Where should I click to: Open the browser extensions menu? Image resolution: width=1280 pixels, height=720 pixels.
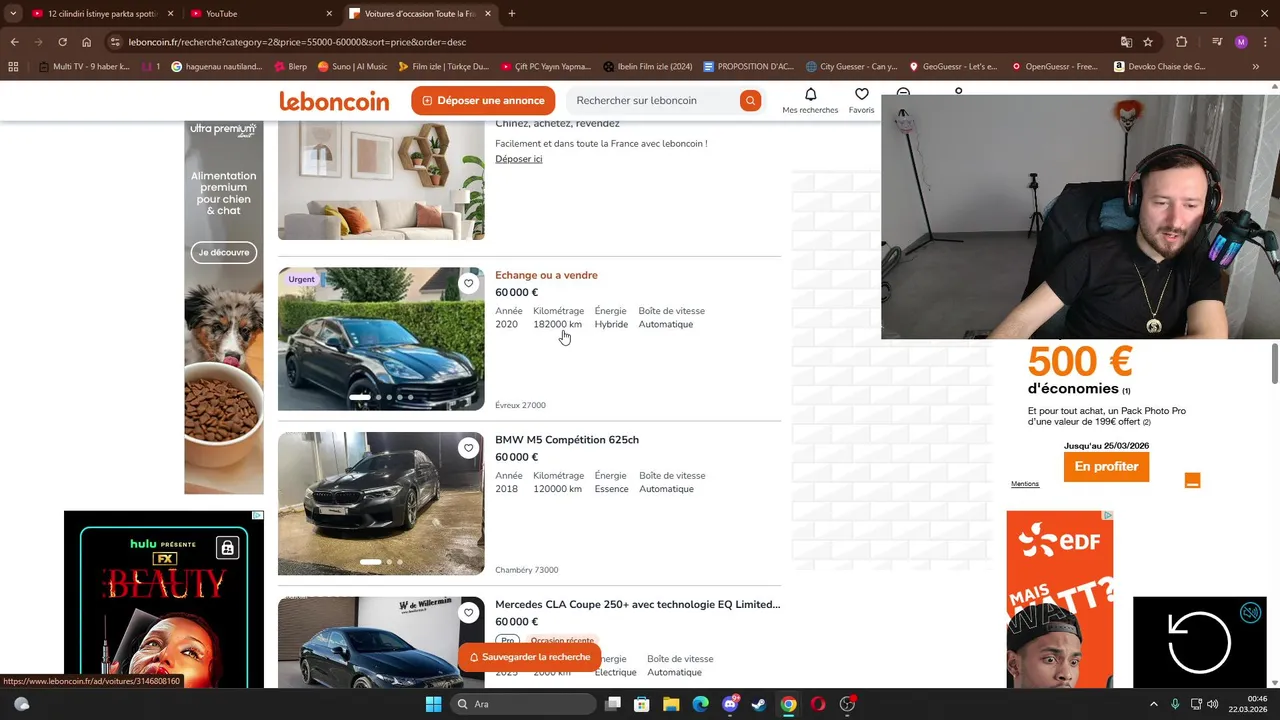[x=1181, y=42]
